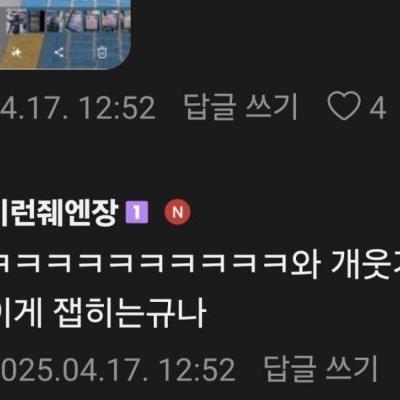
Task: Open the attached screenshot image in comment
Action: [65, 34]
